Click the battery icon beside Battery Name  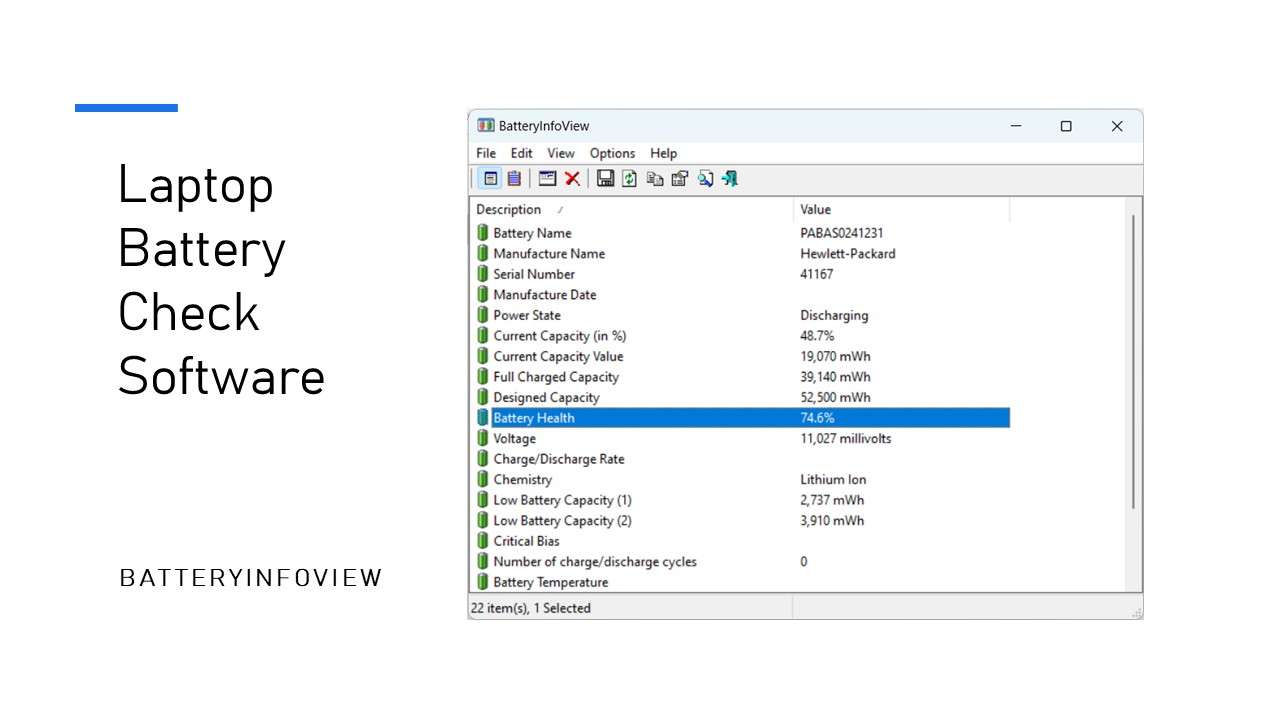click(483, 232)
